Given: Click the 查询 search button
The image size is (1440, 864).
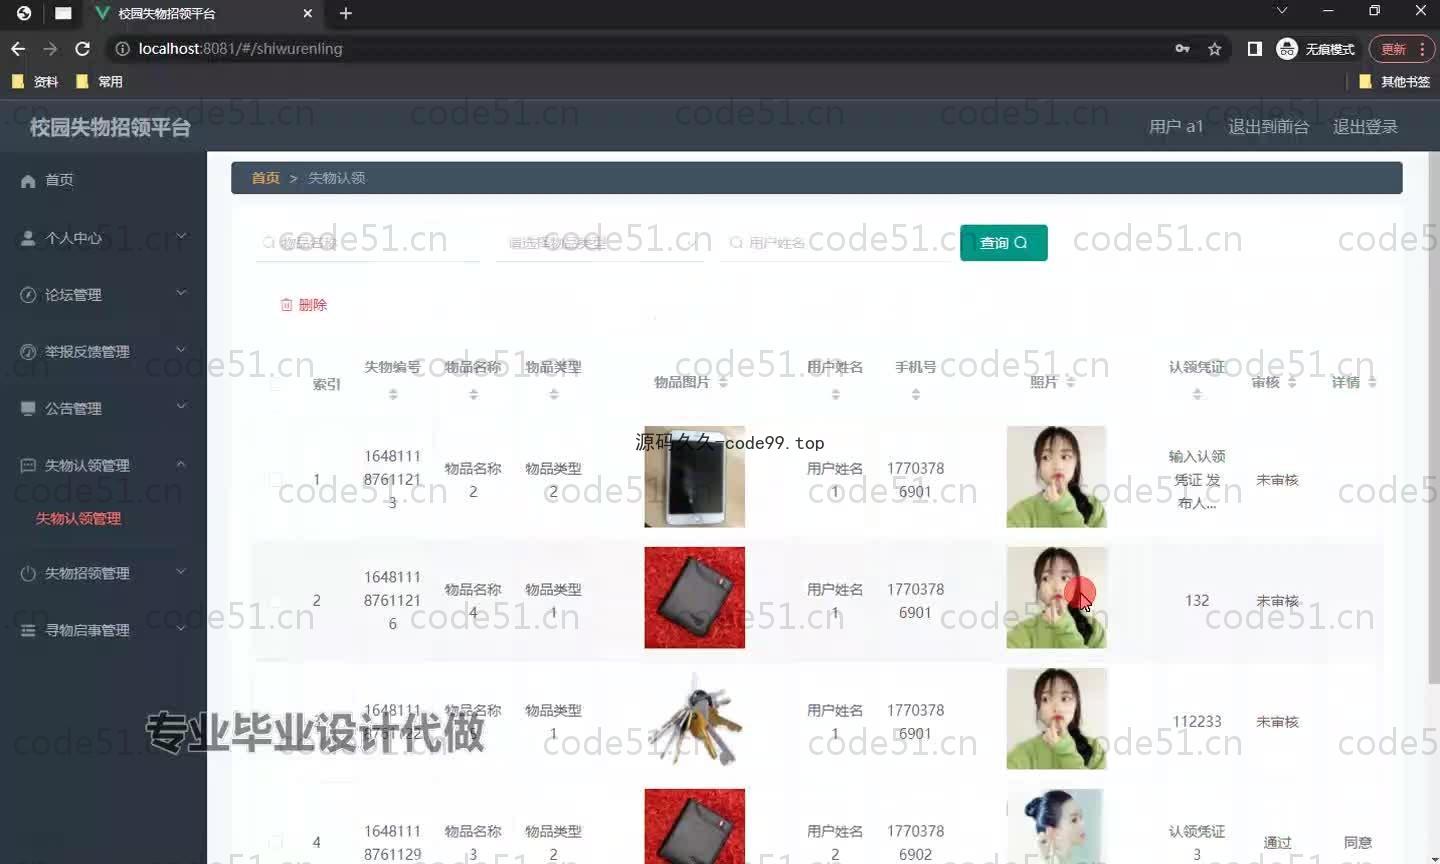Looking at the screenshot, I should tap(1004, 243).
